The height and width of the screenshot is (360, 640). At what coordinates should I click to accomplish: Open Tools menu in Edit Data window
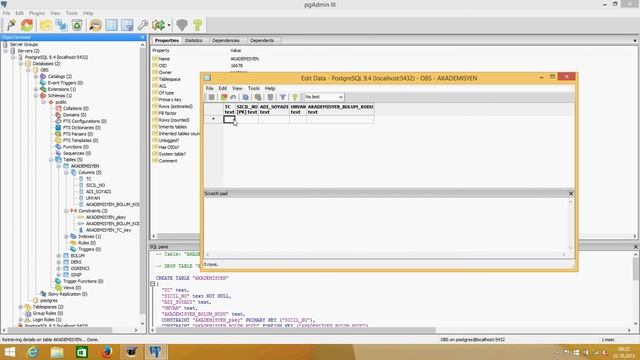pos(253,88)
